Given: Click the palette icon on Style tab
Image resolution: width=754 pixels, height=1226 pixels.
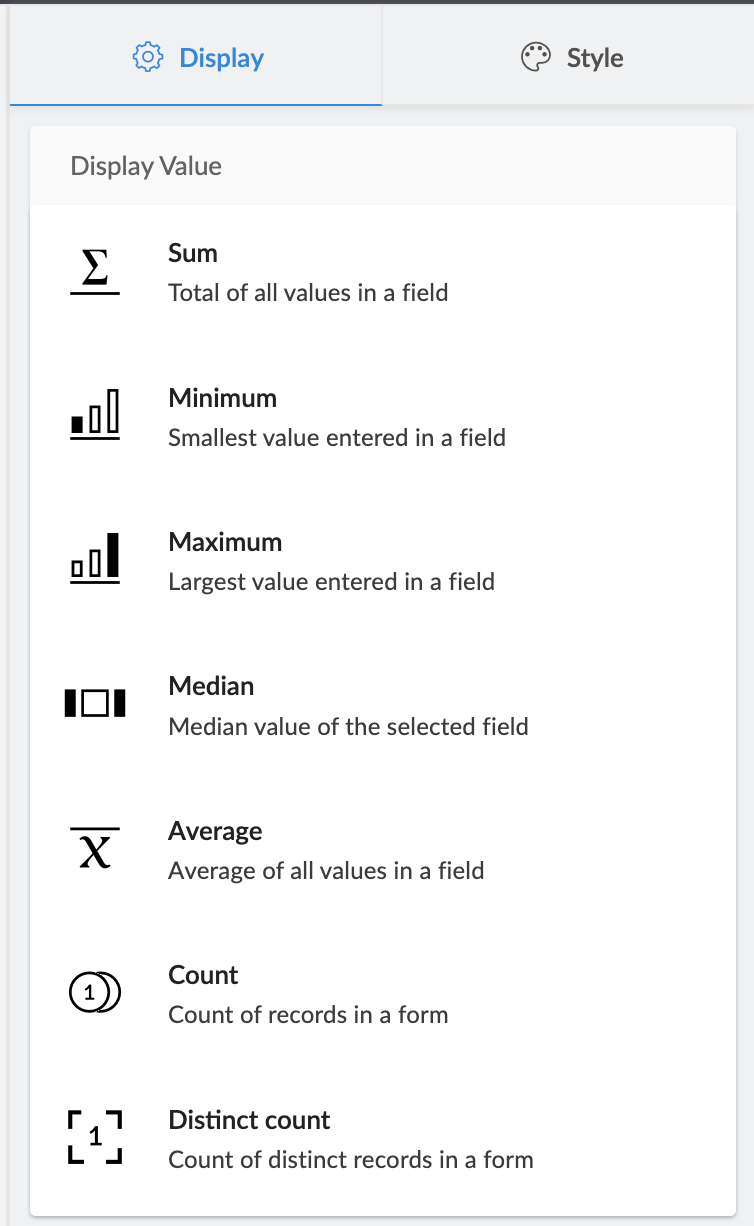Looking at the screenshot, I should 536,58.
